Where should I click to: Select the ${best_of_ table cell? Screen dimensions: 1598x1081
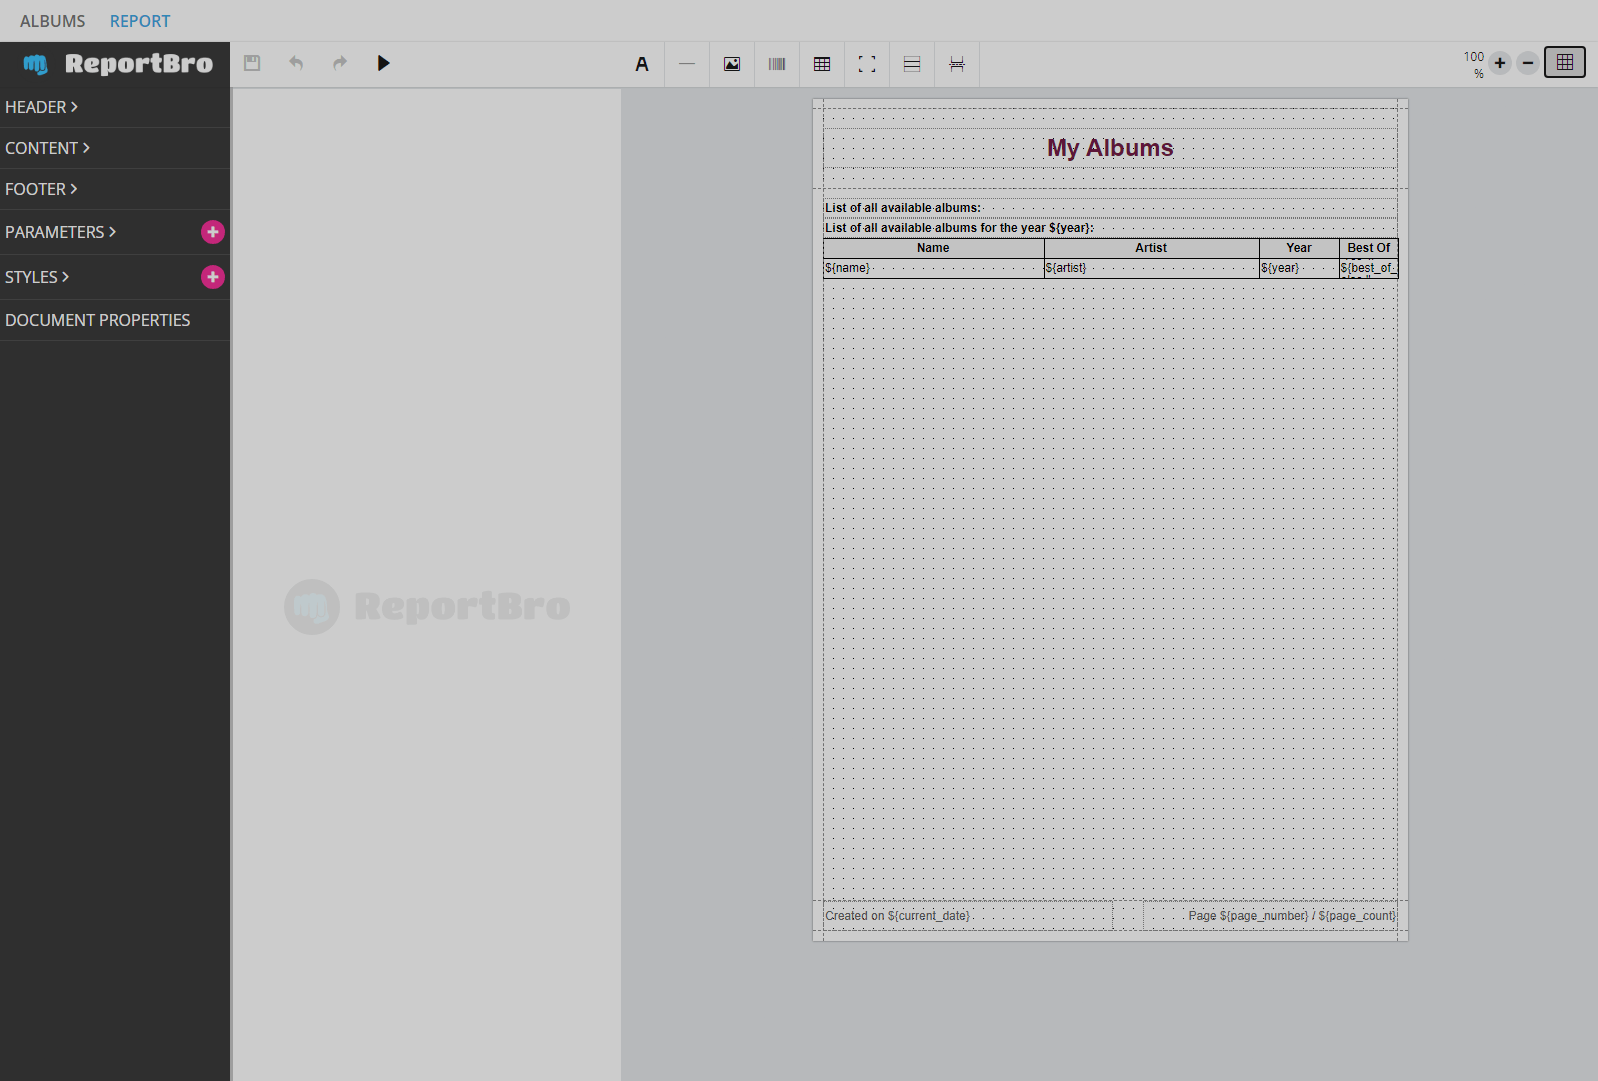1369,268
